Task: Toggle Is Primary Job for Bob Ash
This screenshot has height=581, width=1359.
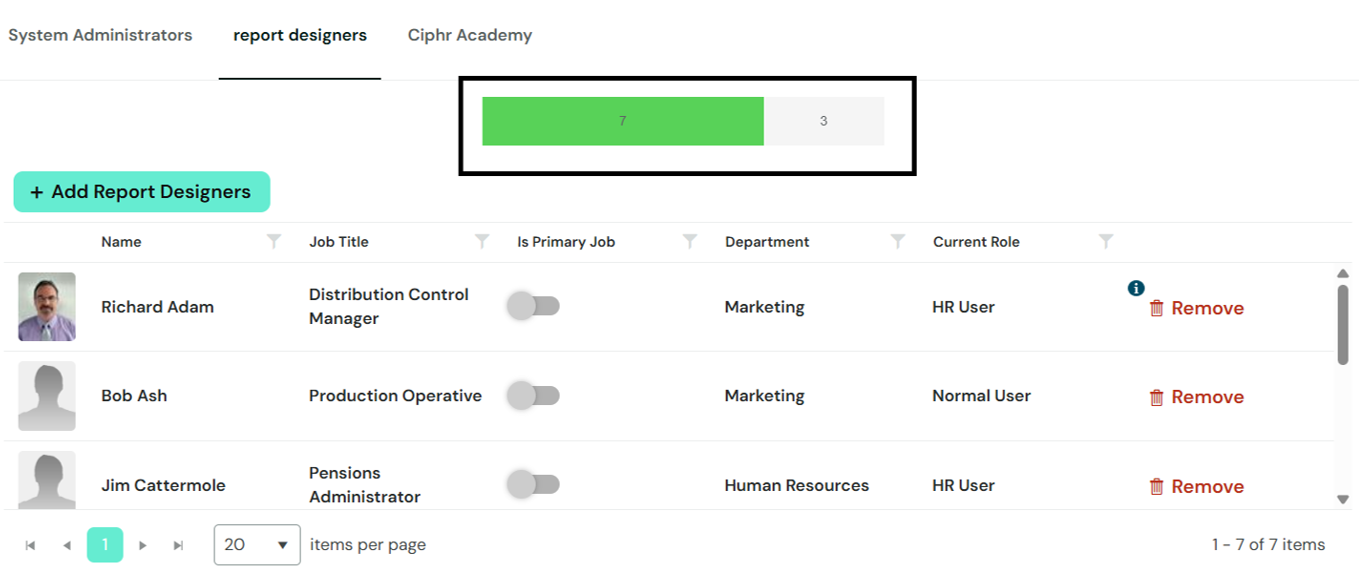Action: click(x=533, y=396)
